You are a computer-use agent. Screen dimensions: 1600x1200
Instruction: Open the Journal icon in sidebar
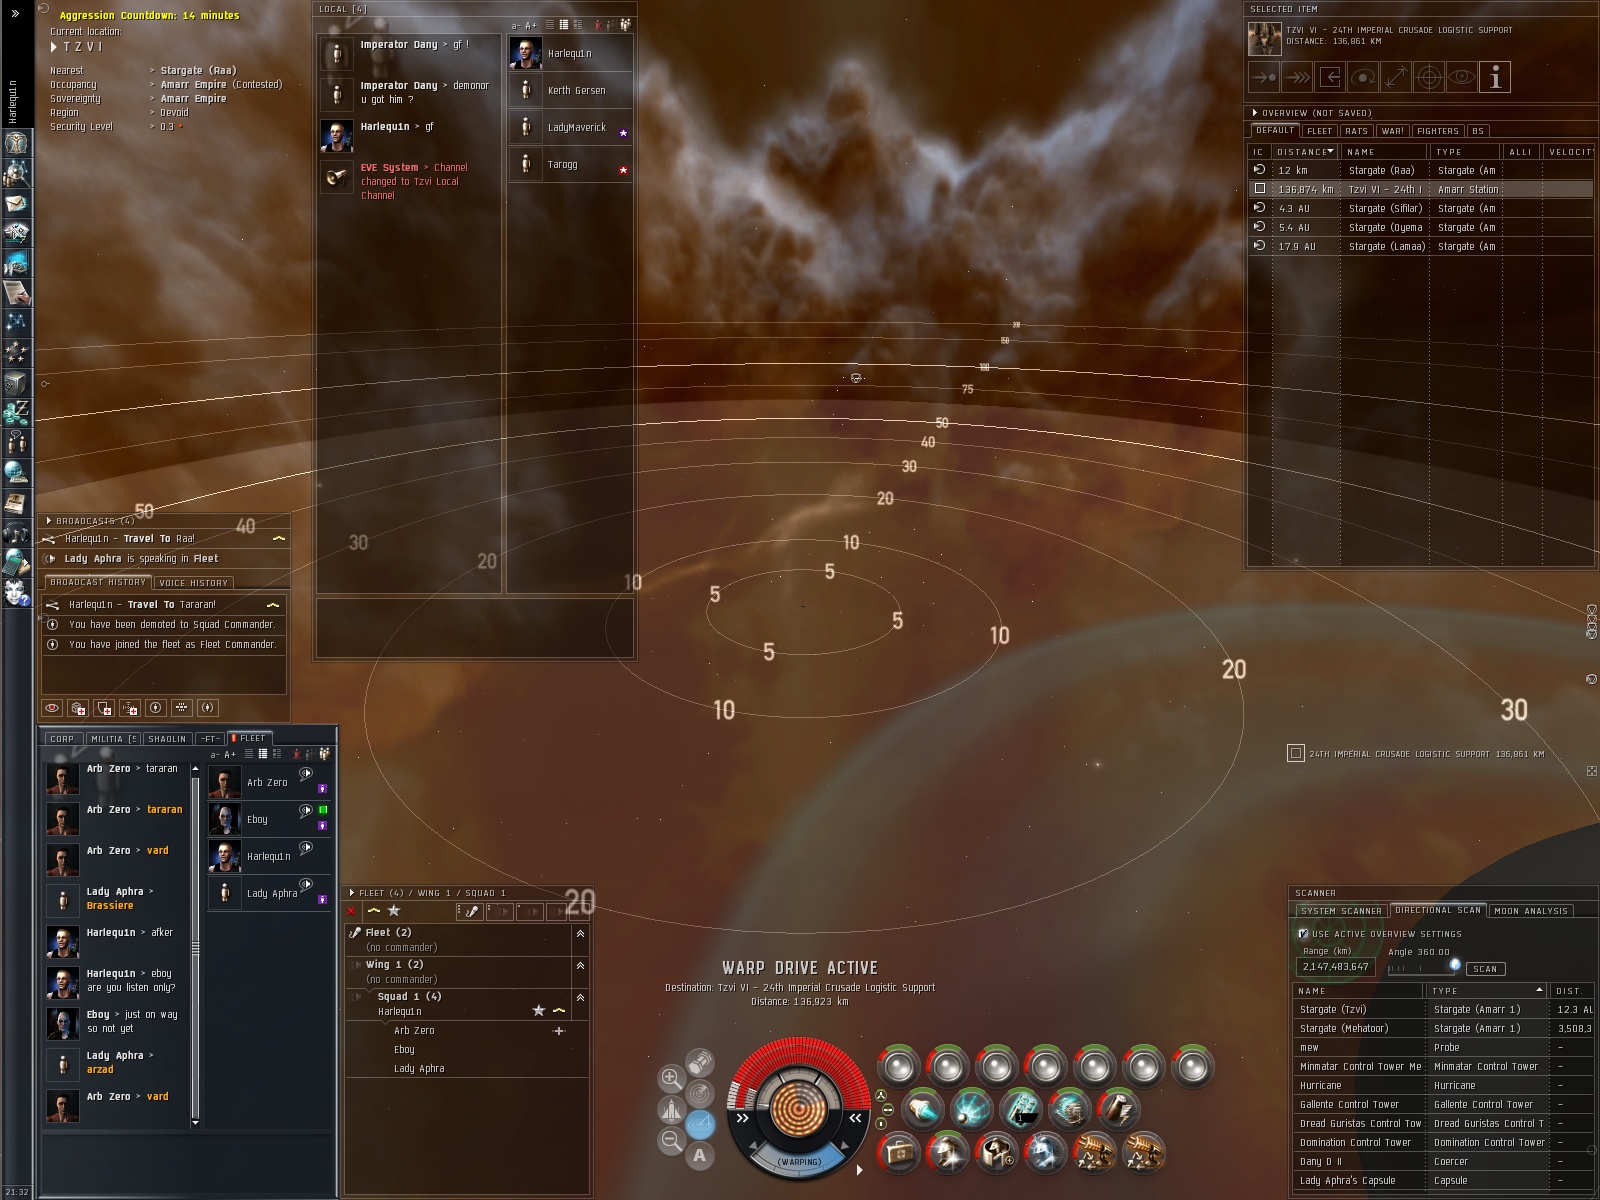(17, 502)
